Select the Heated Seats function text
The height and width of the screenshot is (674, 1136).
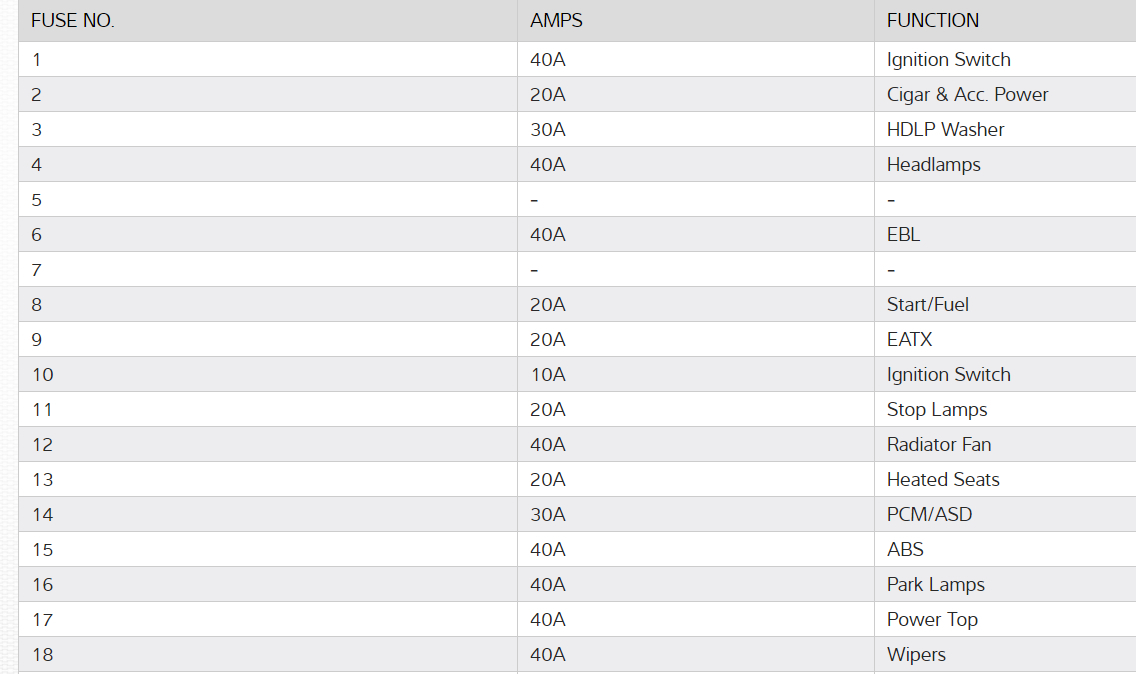[942, 480]
